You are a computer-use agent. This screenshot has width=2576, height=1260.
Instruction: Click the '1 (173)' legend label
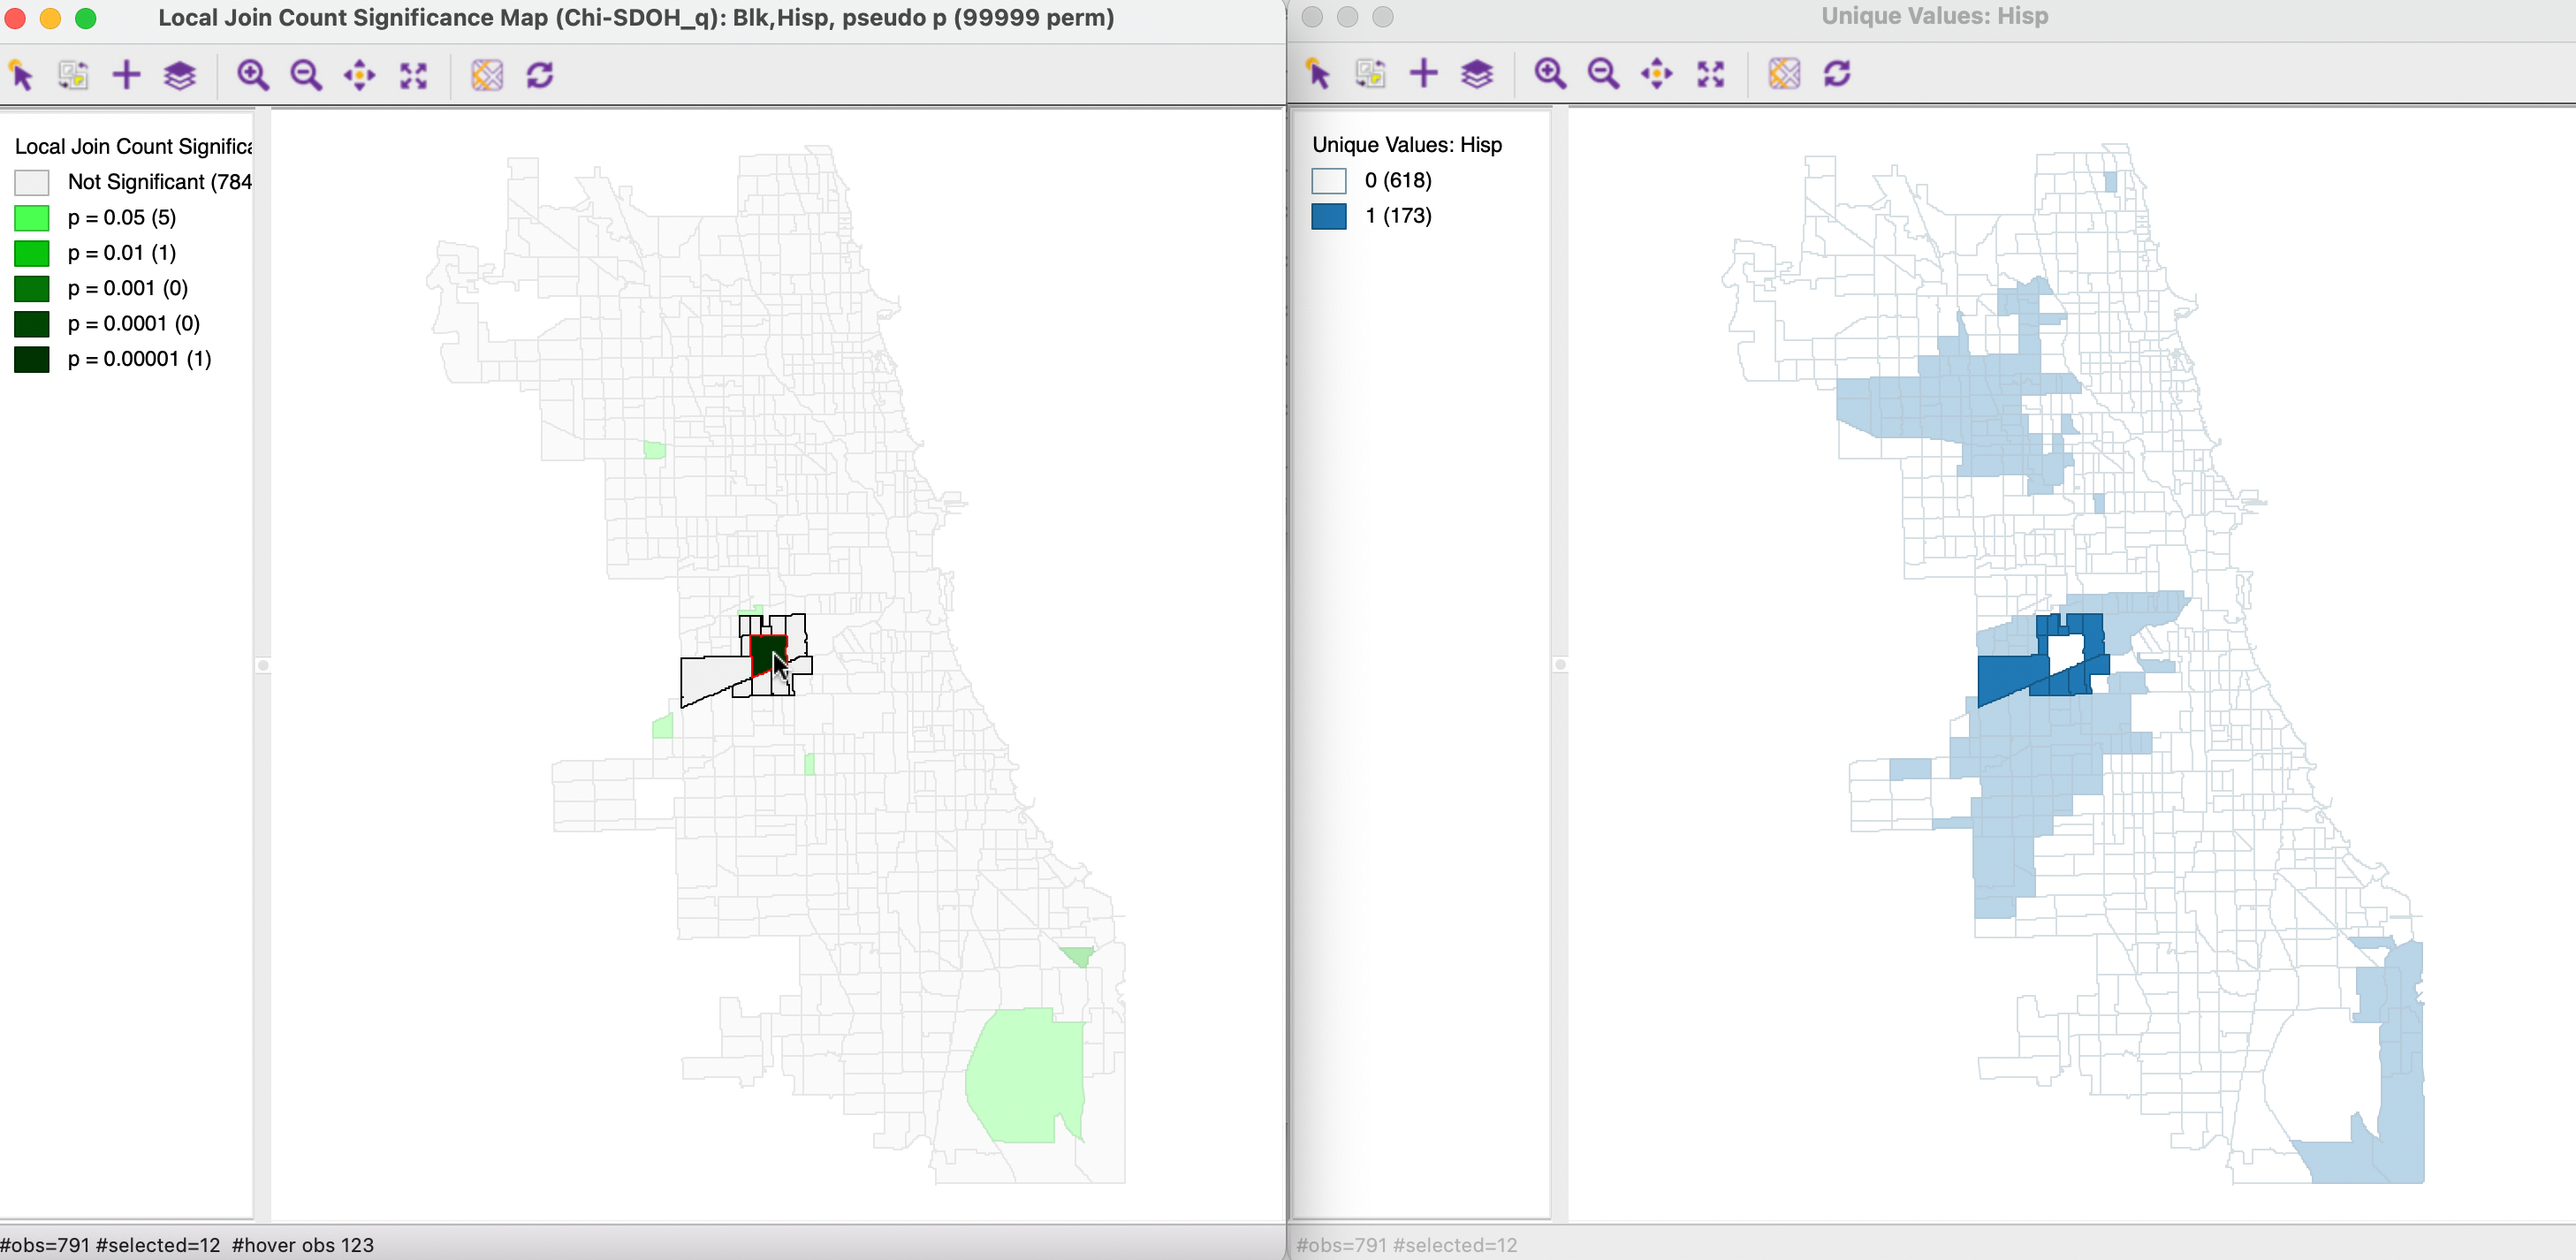[x=1398, y=216]
